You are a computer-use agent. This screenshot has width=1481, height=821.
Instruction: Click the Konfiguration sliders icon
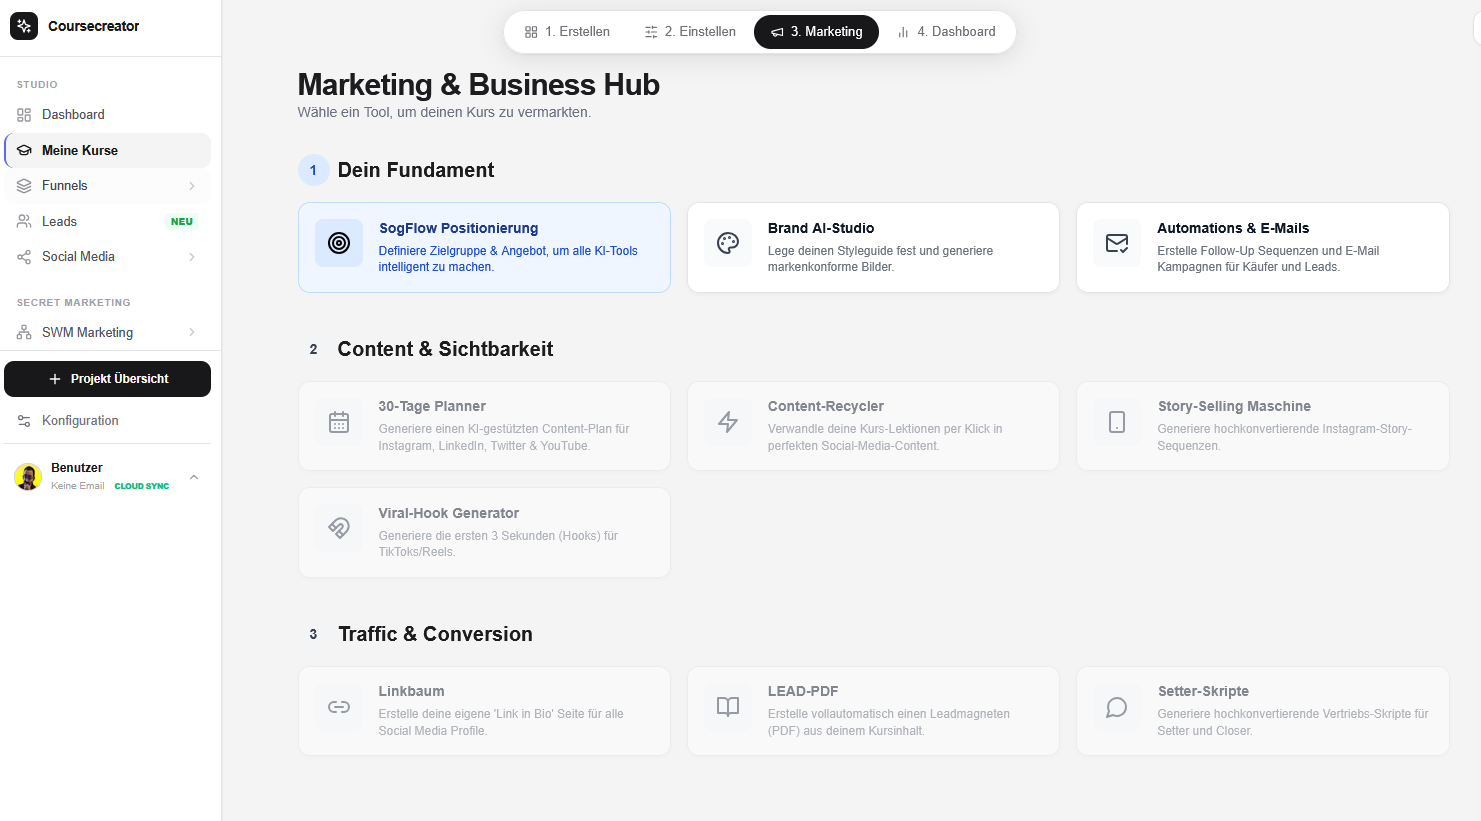[24, 421]
